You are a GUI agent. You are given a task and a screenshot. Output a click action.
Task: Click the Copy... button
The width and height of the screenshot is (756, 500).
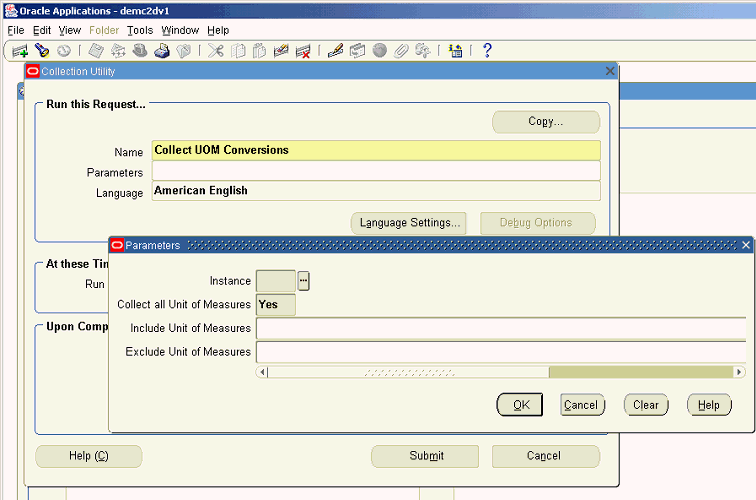click(x=546, y=122)
